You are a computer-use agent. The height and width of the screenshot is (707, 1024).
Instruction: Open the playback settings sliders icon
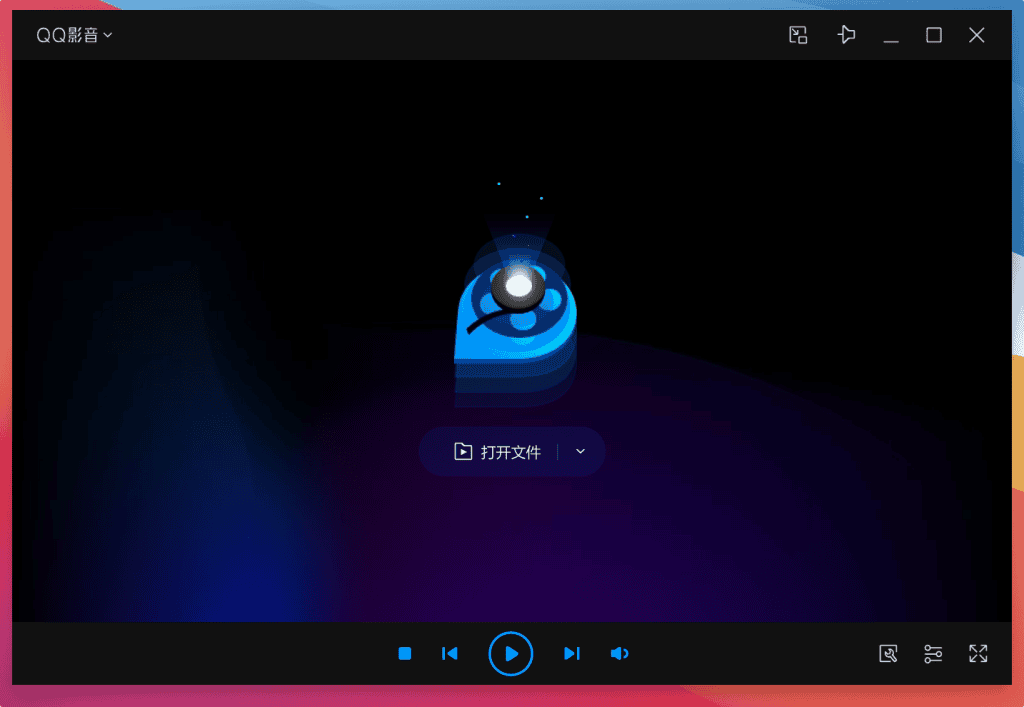[x=933, y=653]
